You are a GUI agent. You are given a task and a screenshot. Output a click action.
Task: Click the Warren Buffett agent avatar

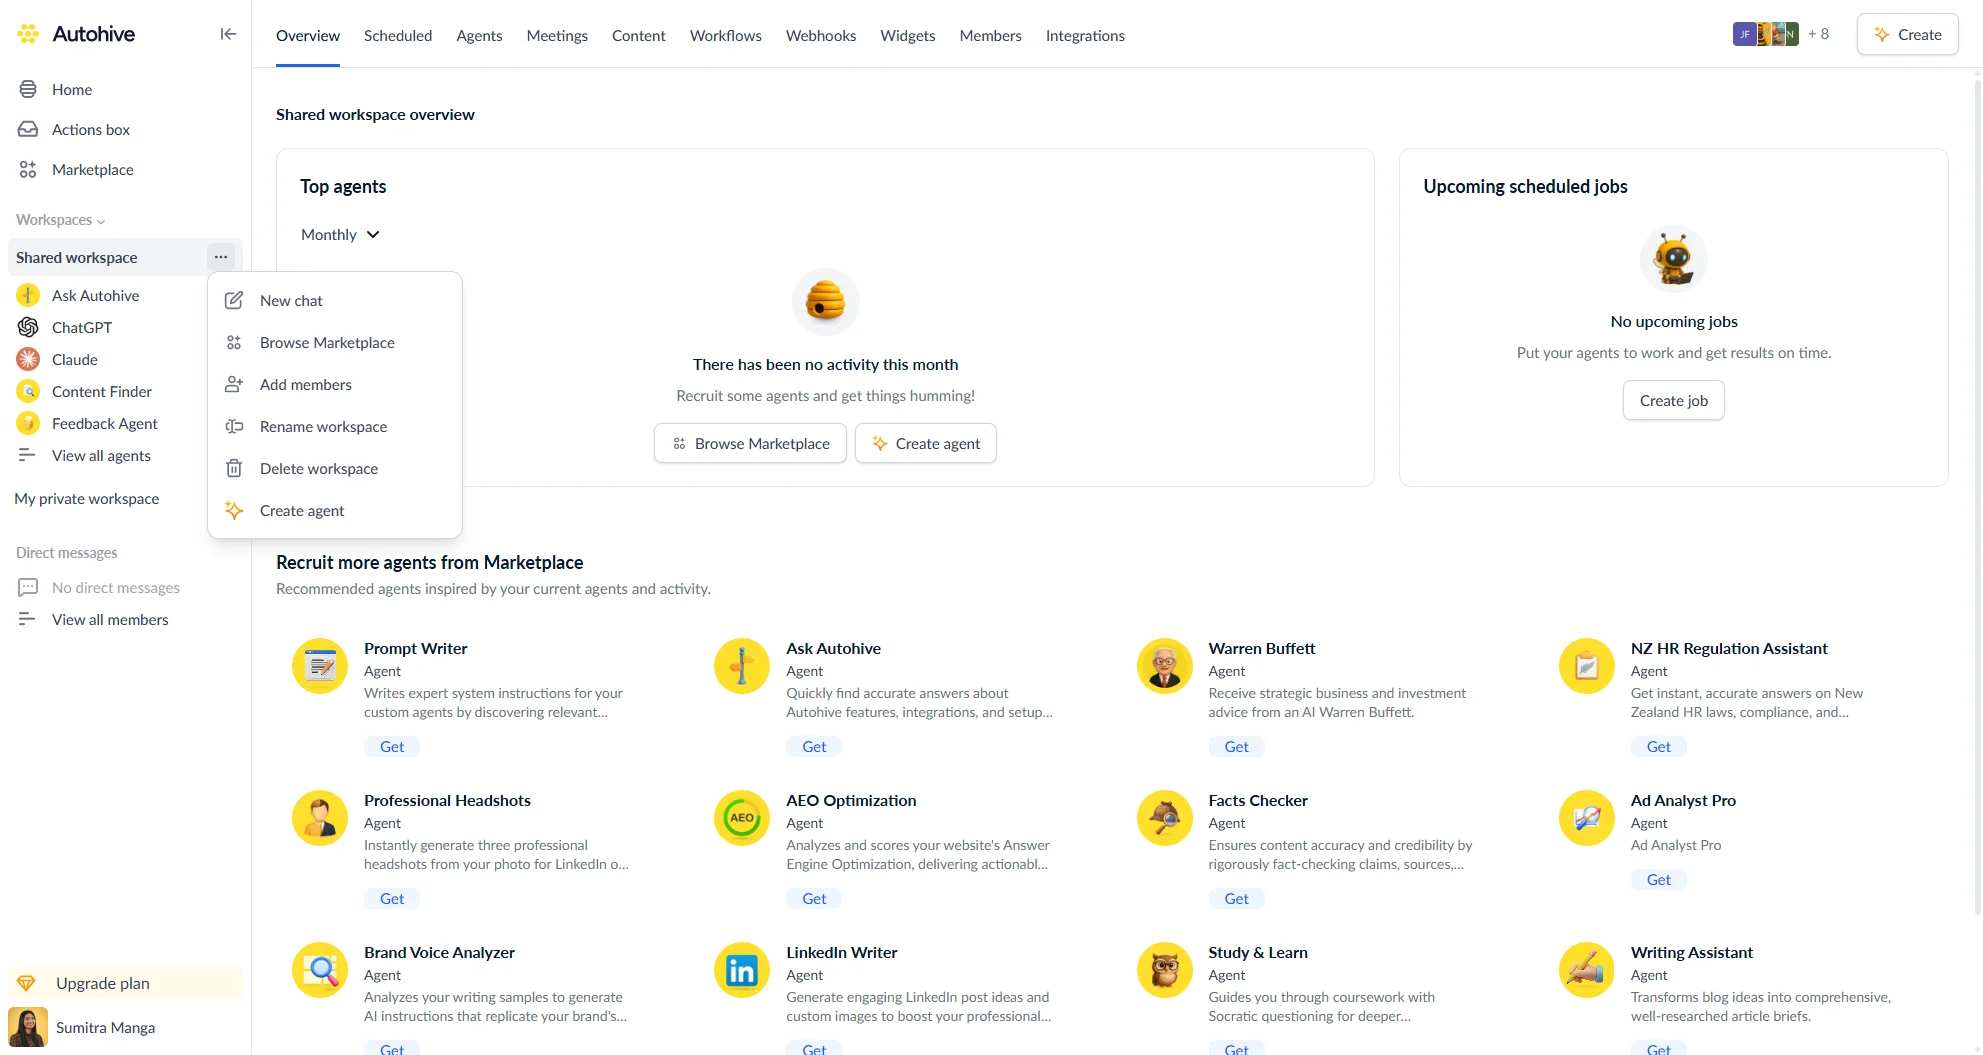pos(1164,666)
